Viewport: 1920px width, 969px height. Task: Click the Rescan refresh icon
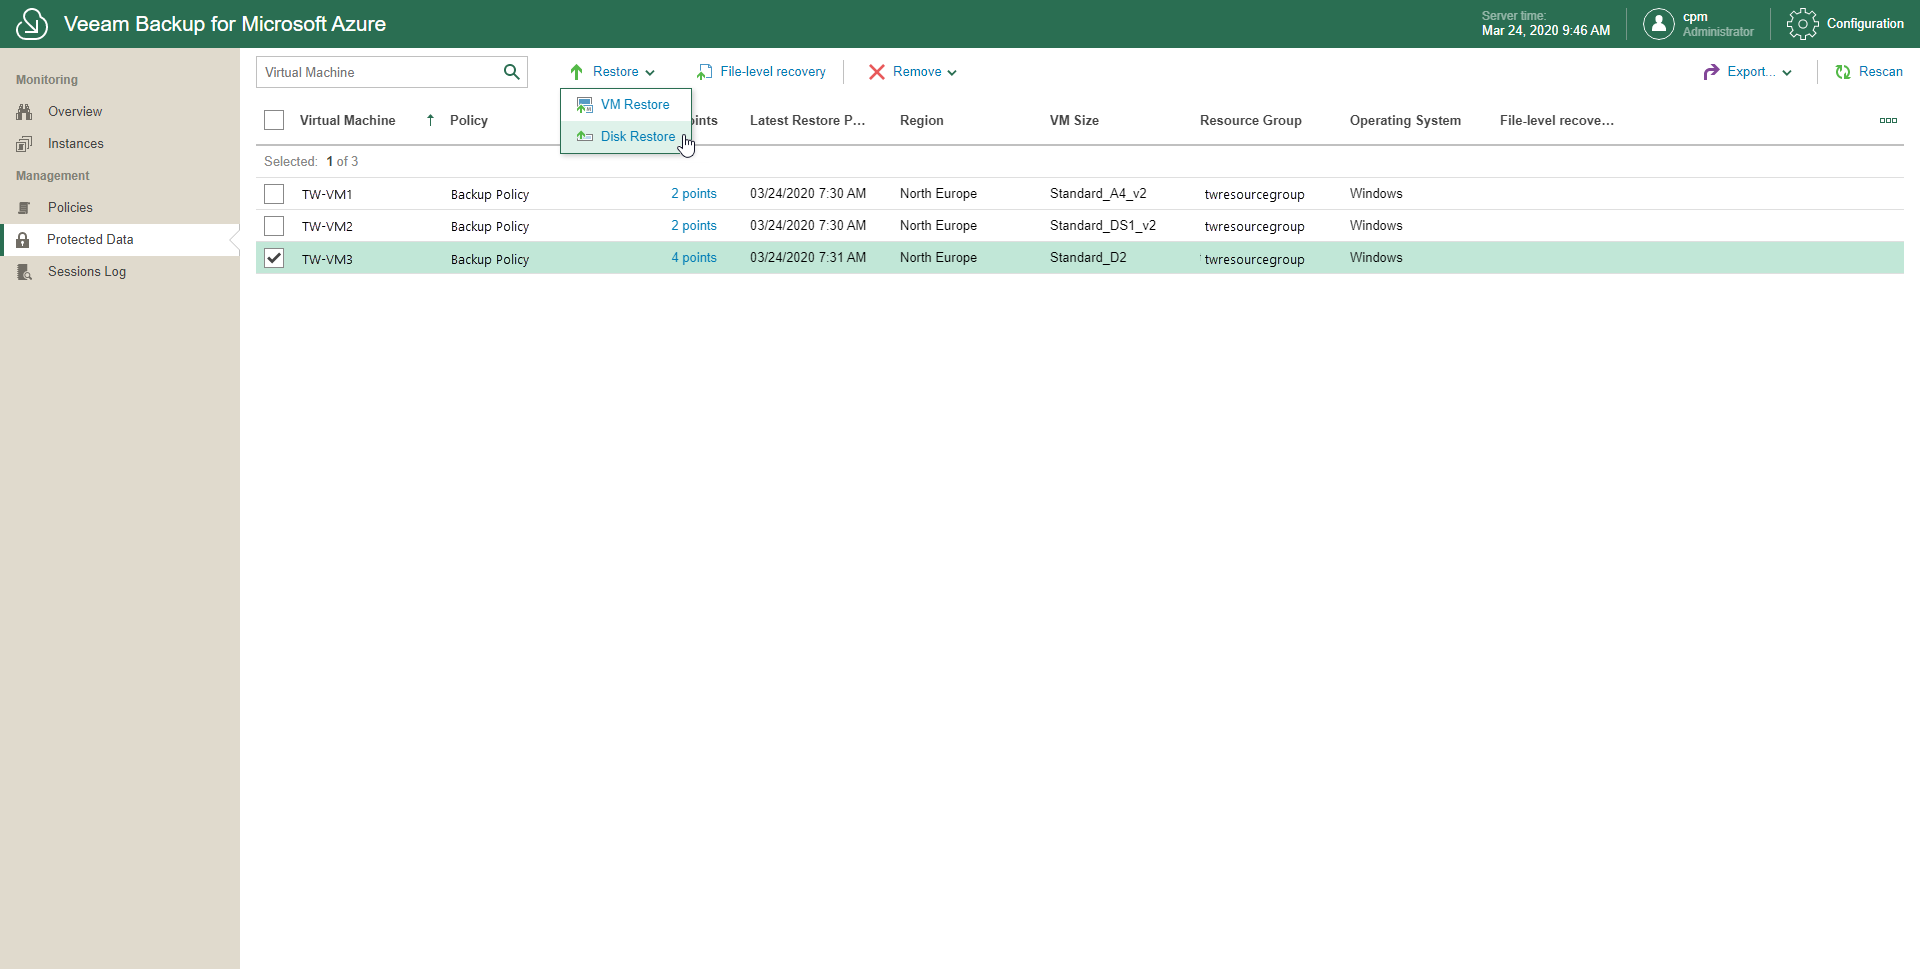tap(1843, 72)
